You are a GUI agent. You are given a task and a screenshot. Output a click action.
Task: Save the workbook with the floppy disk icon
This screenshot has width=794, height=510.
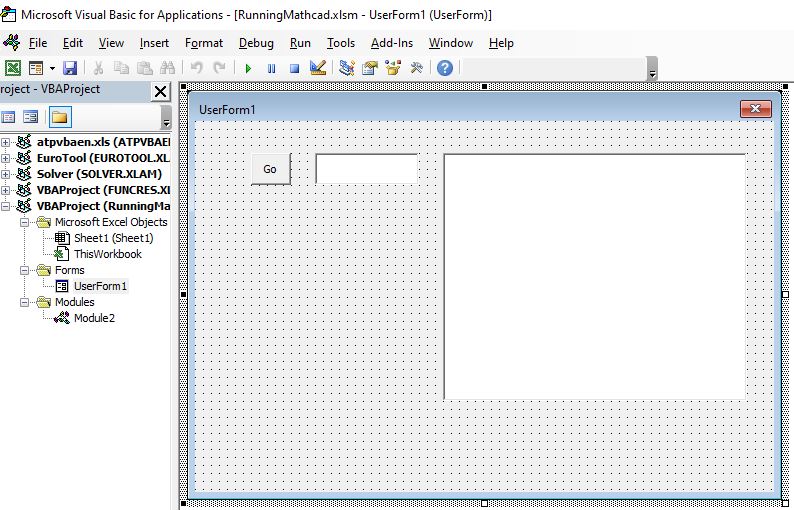(x=70, y=68)
